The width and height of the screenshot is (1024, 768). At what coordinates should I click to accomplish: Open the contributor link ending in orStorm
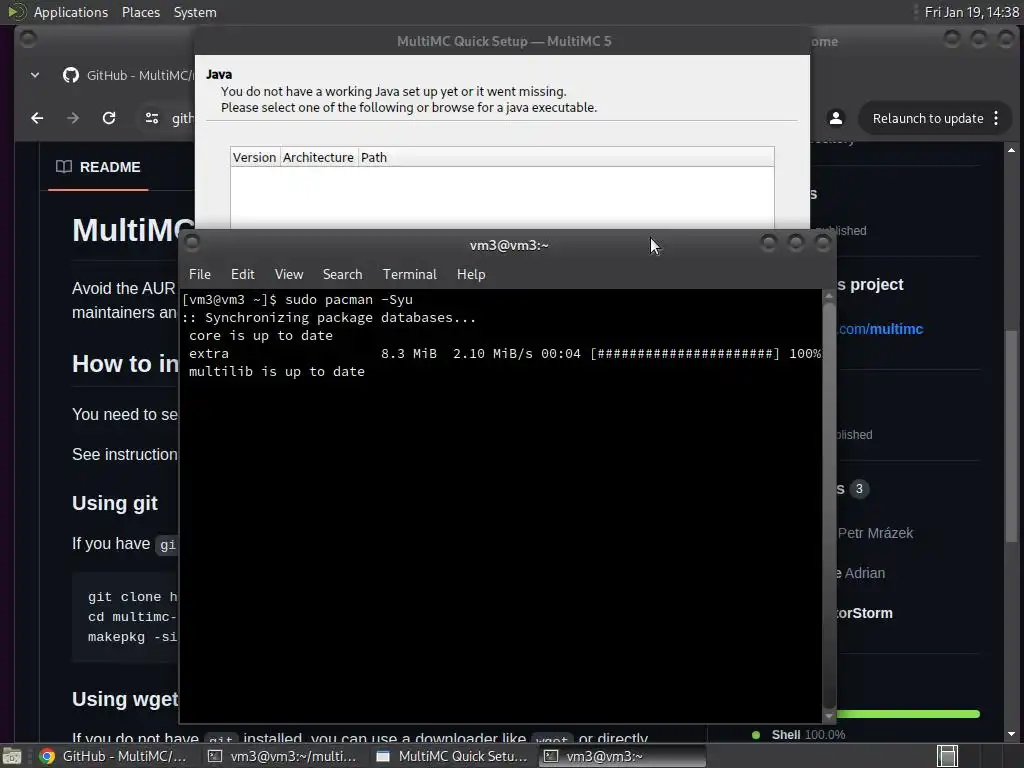(865, 613)
